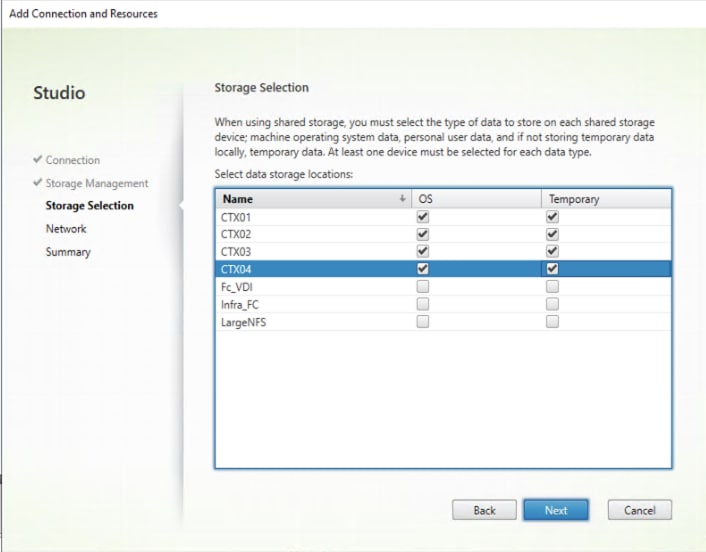Viewport: 706px width, 552px height.
Task: Enable OS storage on LargeNFS
Action: click(422, 321)
